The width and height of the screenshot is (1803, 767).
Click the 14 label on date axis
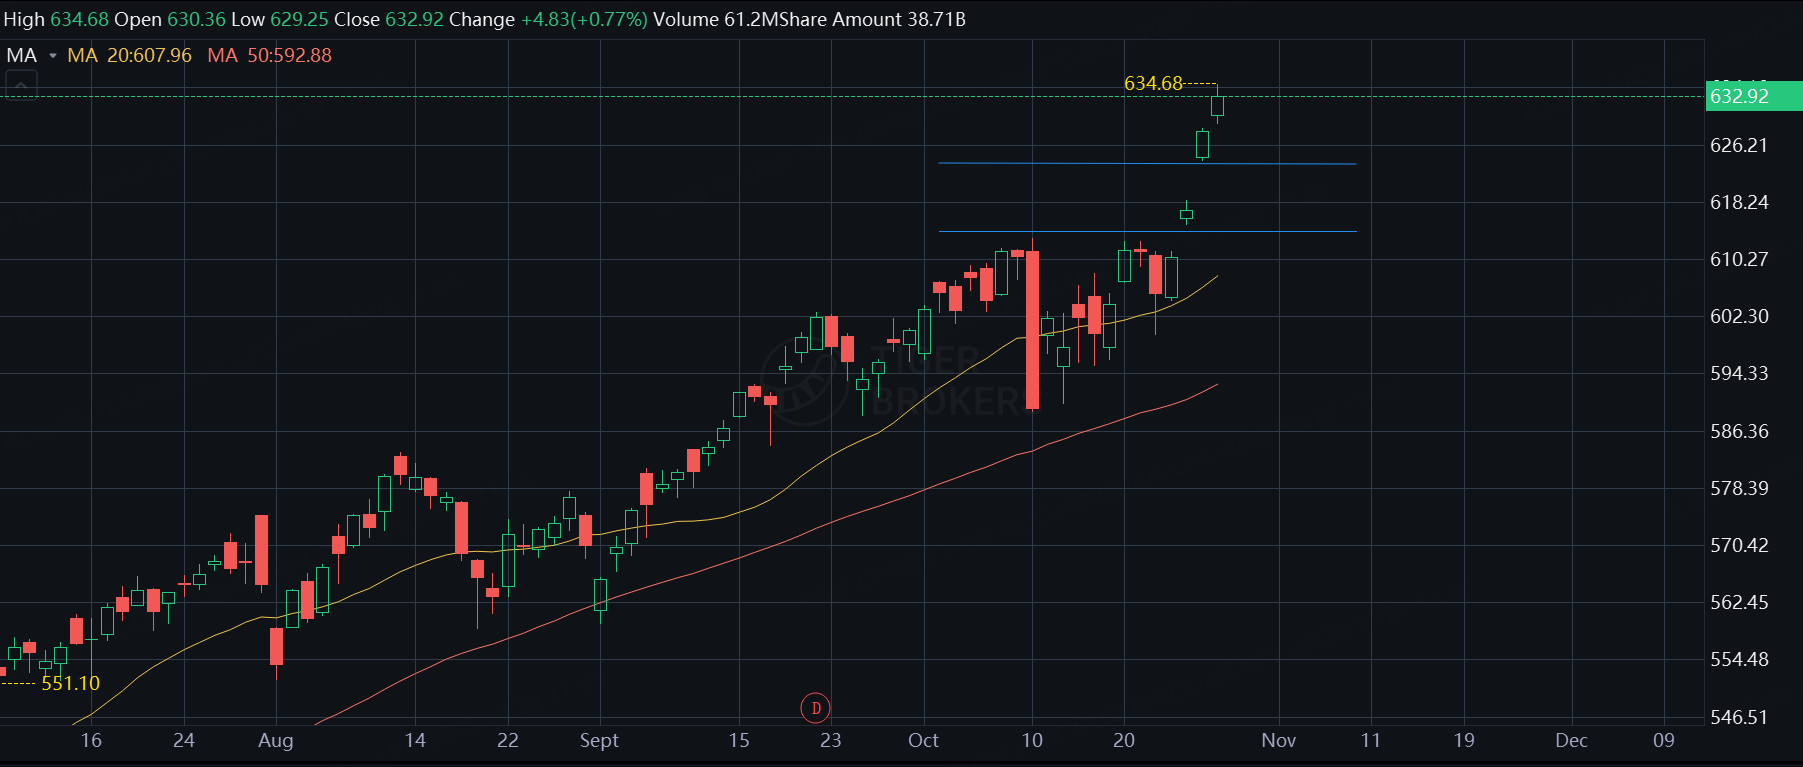coord(415,741)
